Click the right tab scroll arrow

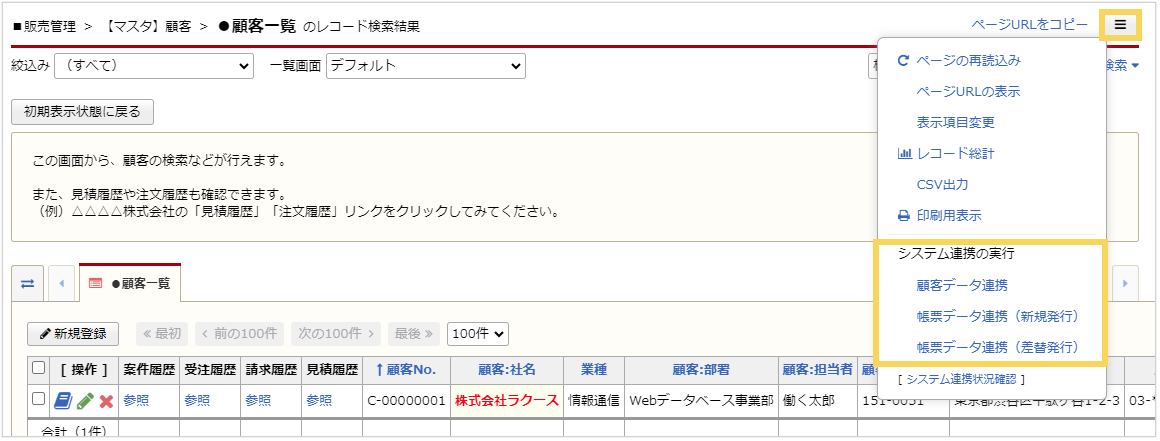point(1124,283)
